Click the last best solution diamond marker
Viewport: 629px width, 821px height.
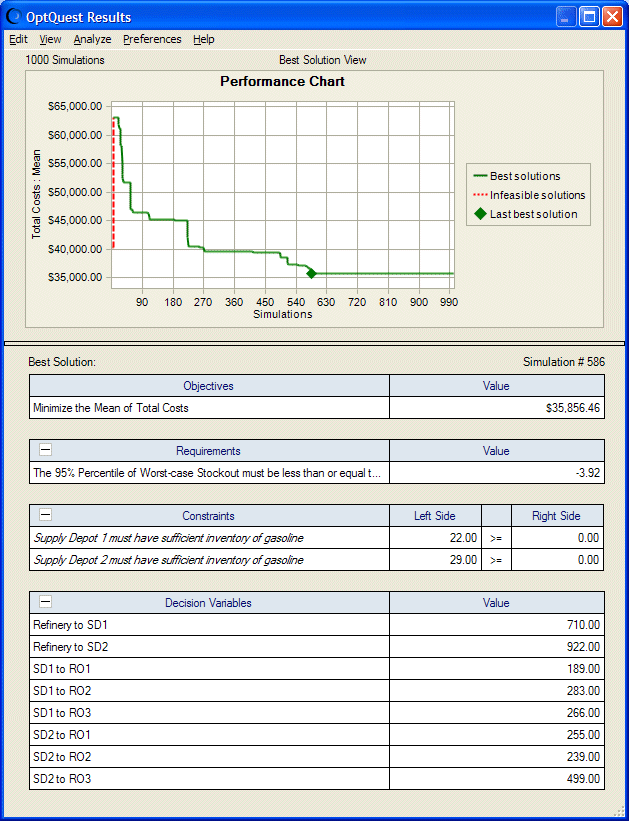311,273
